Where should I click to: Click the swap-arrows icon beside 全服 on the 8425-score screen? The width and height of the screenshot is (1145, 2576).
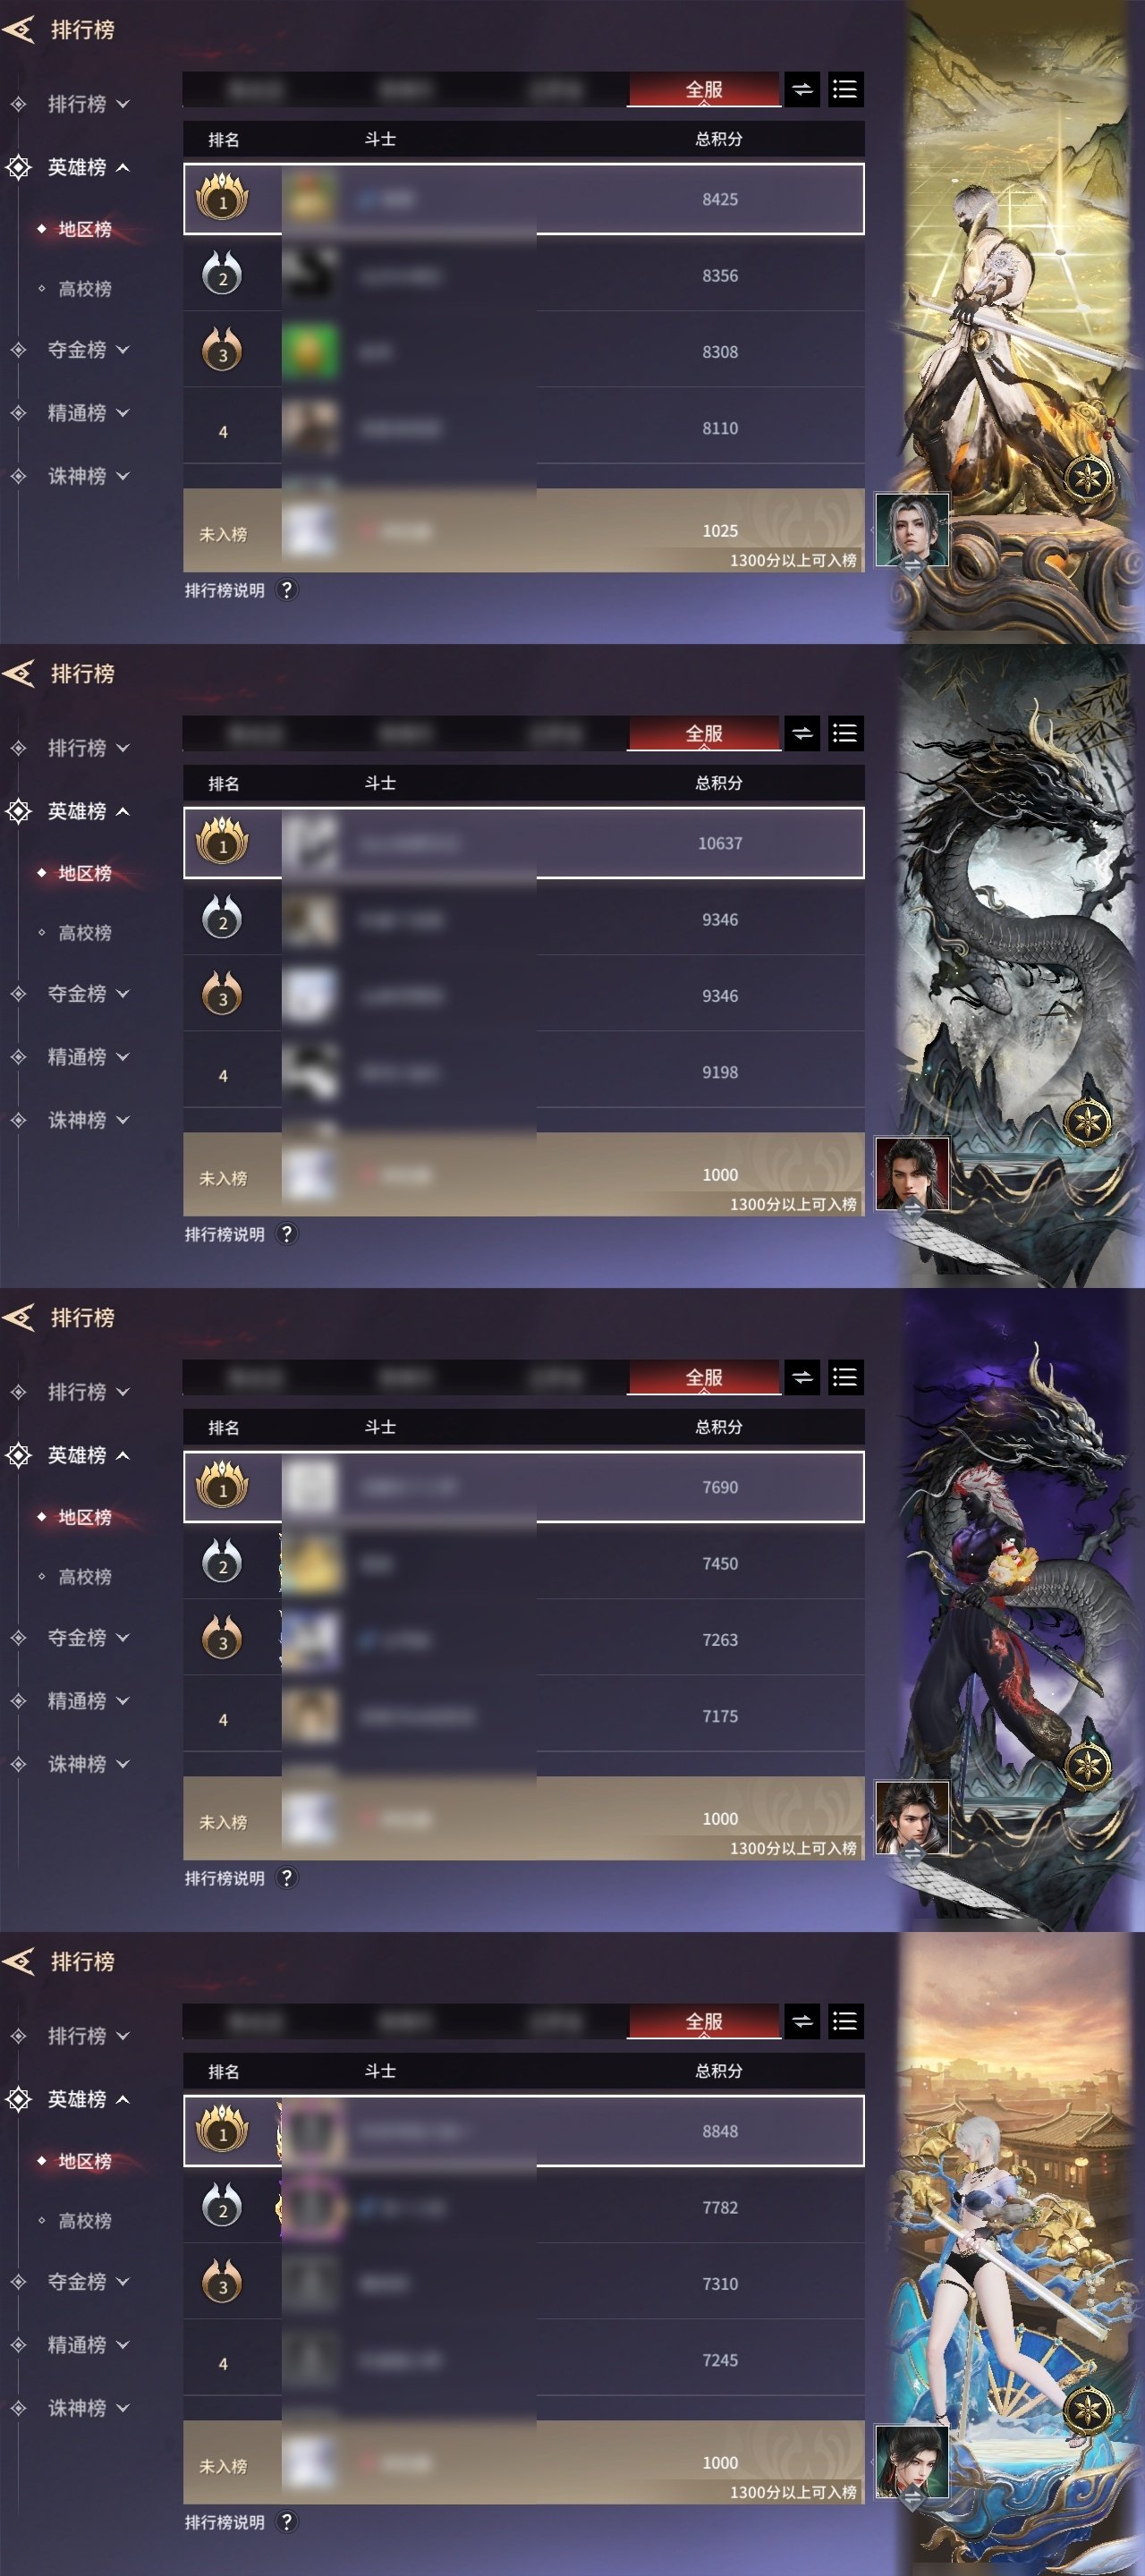click(x=802, y=90)
